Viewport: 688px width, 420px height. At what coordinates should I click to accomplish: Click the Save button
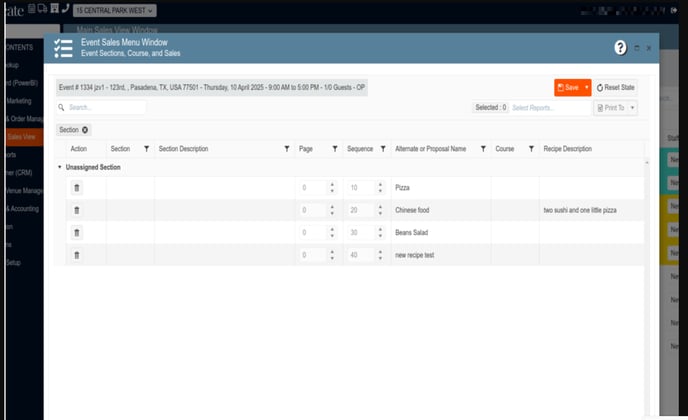pos(567,88)
